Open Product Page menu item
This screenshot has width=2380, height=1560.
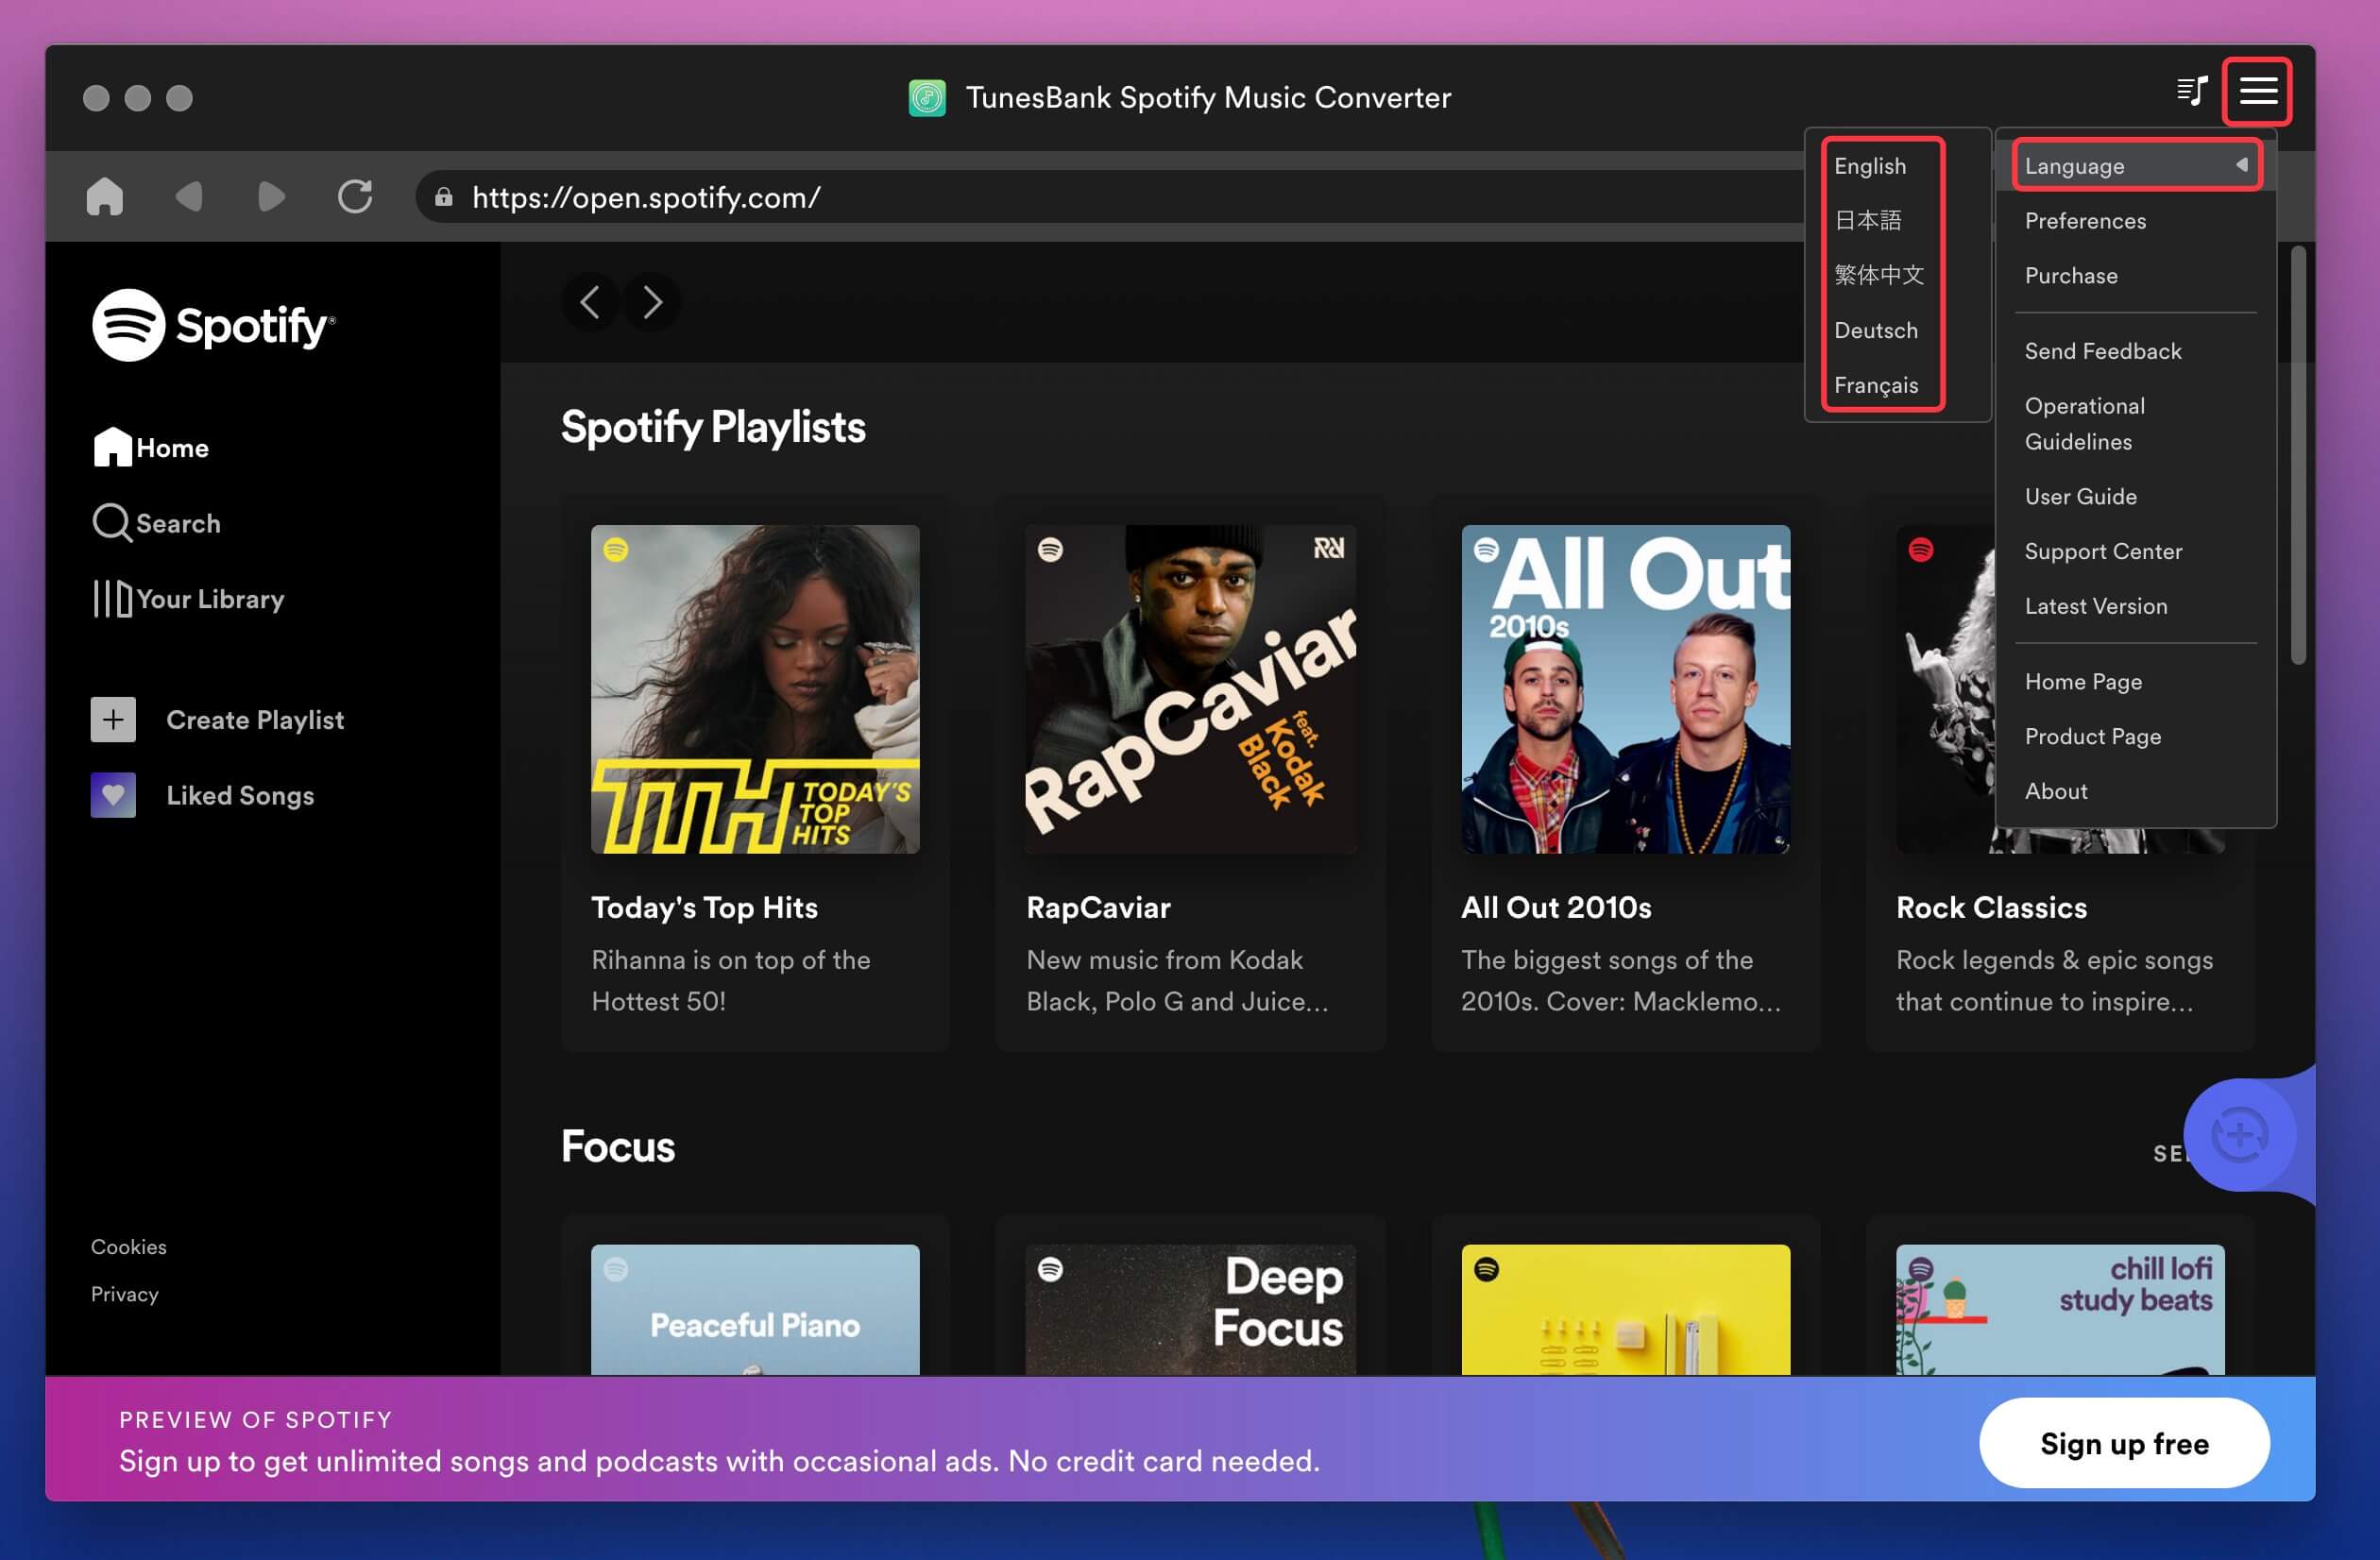2093,736
